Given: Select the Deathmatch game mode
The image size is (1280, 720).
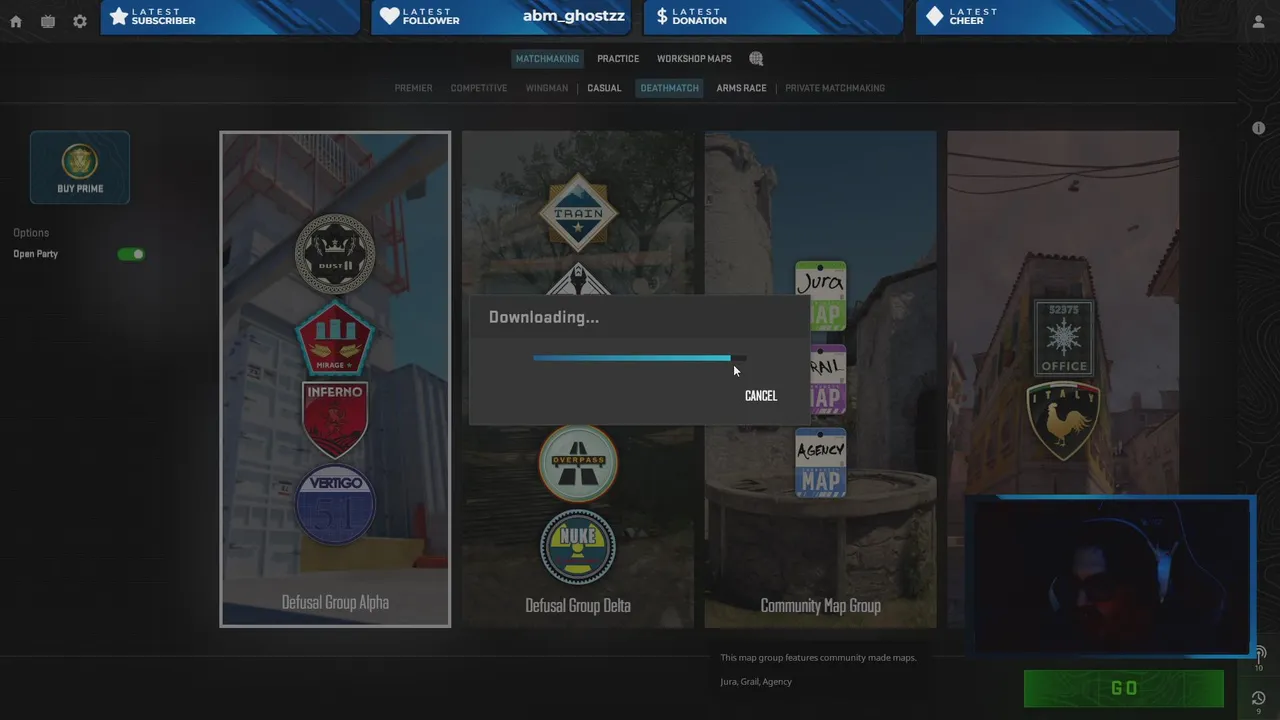Looking at the screenshot, I should pos(670,88).
